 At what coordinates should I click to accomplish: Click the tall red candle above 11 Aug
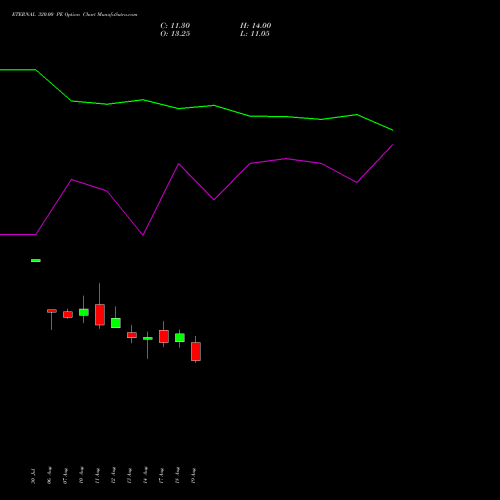pyautogui.click(x=100, y=314)
